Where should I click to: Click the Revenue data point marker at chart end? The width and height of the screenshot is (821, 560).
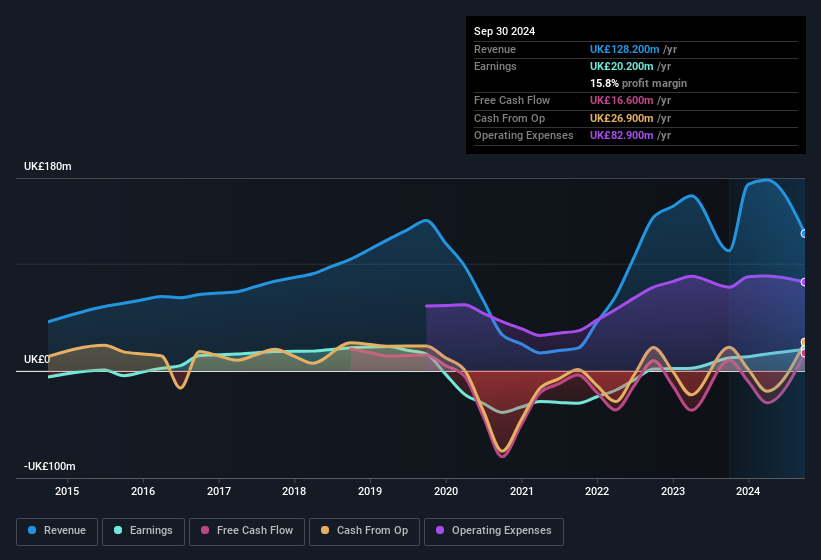804,233
